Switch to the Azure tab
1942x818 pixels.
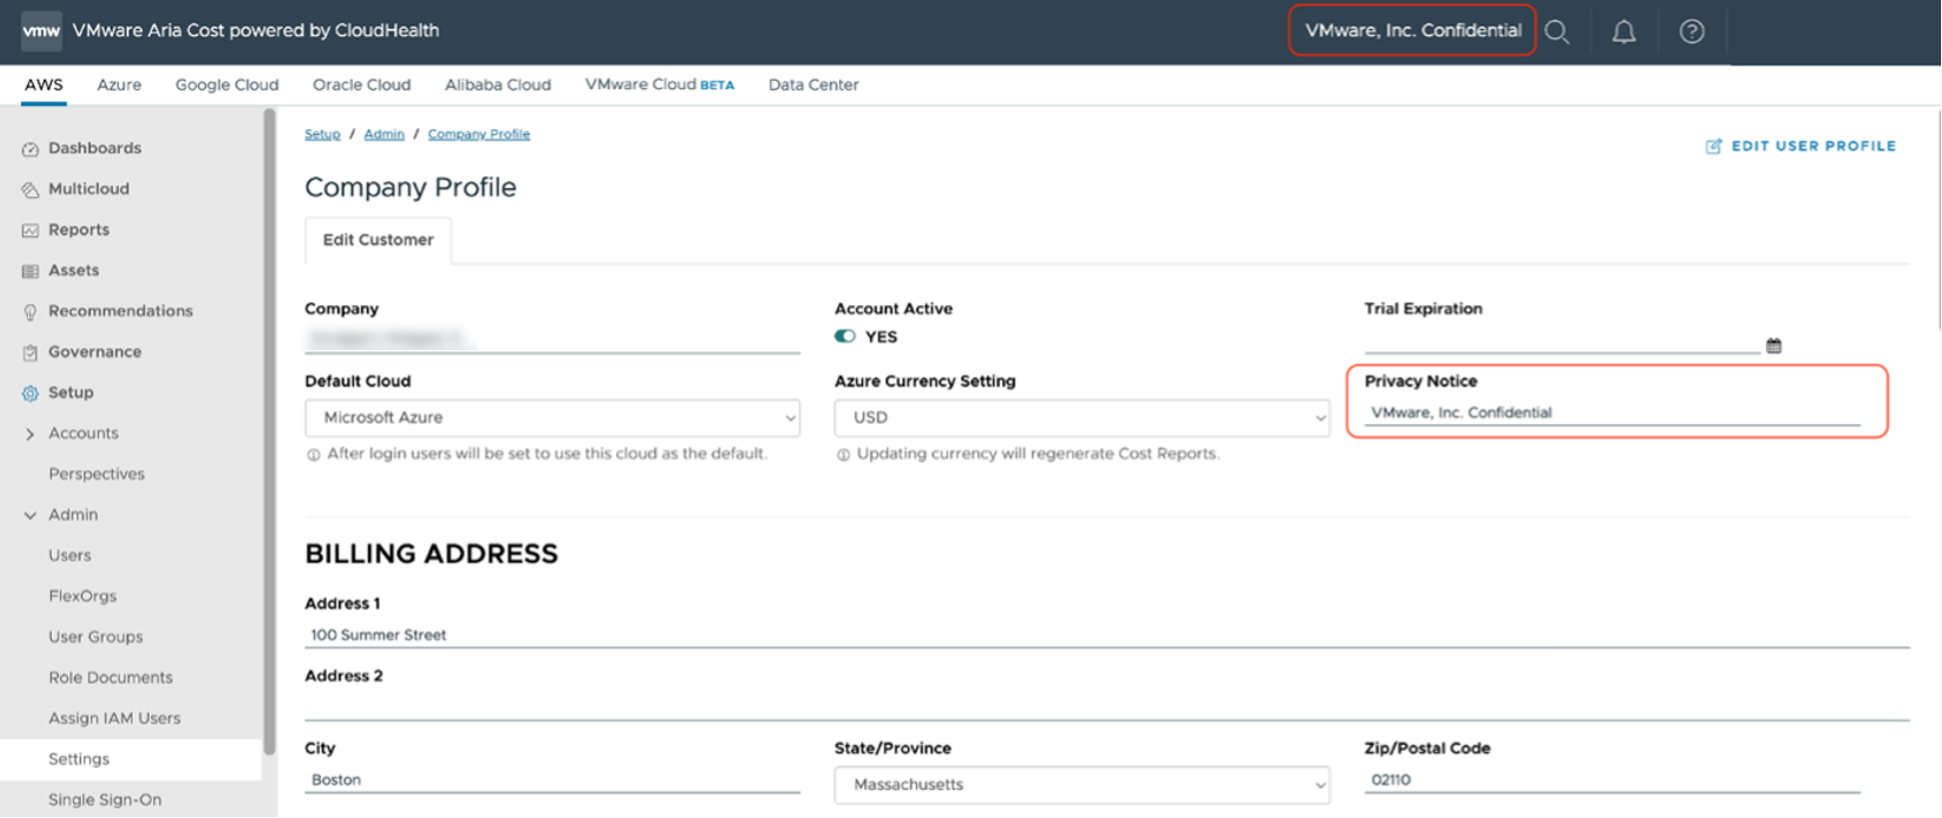[x=119, y=85]
